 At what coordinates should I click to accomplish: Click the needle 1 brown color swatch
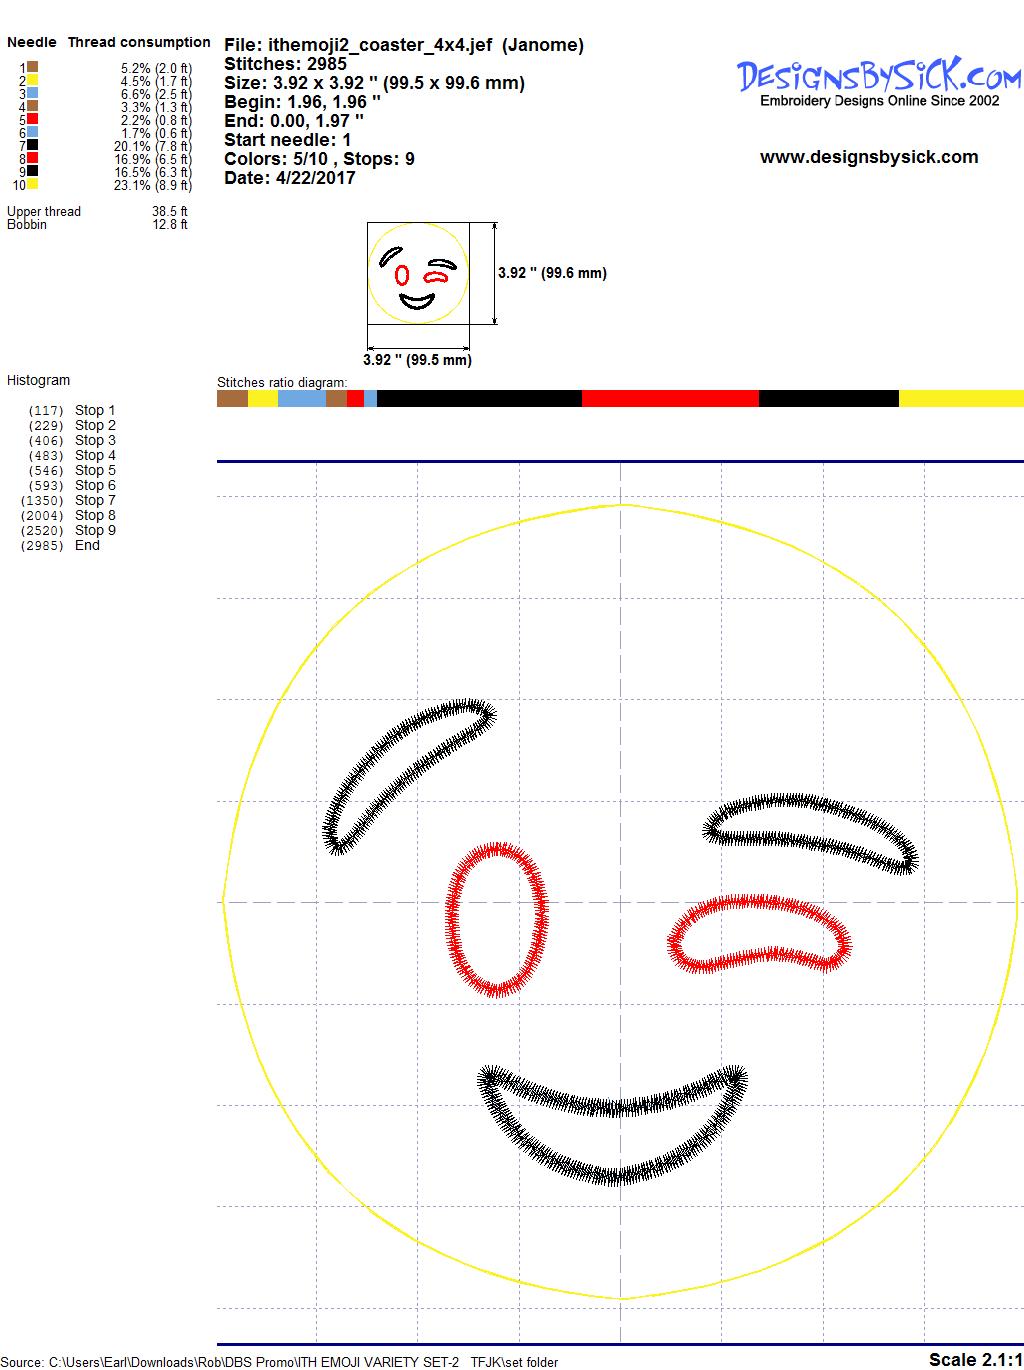pos(33,67)
